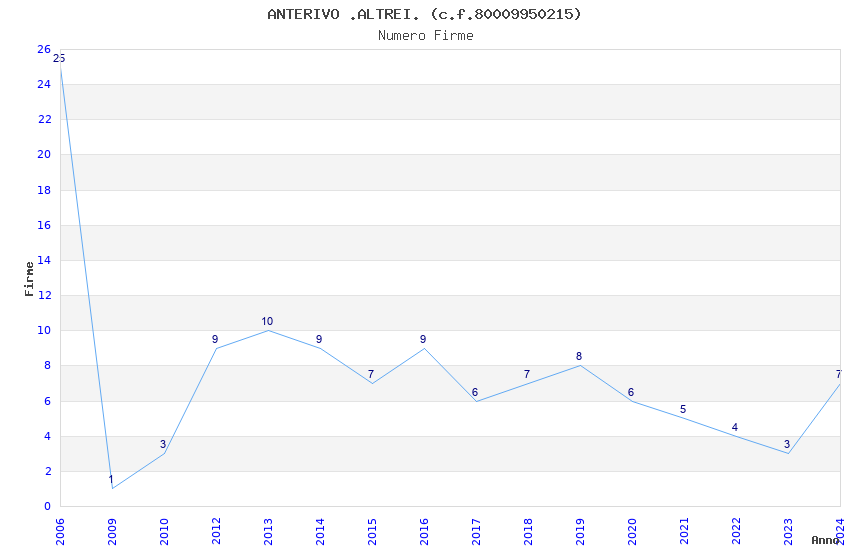Click the data label 5 for 2021
Viewport: 850px width, 550px height.
[x=683, y=410]
